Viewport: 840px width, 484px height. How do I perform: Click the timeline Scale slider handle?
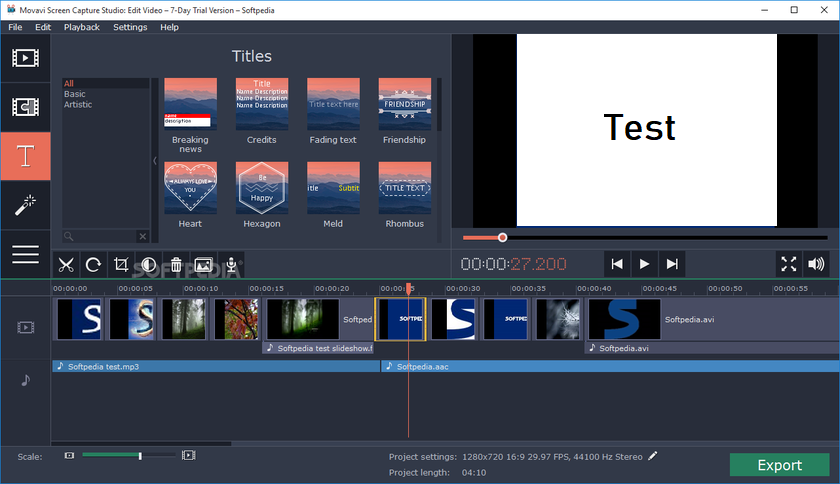point(140,456)
